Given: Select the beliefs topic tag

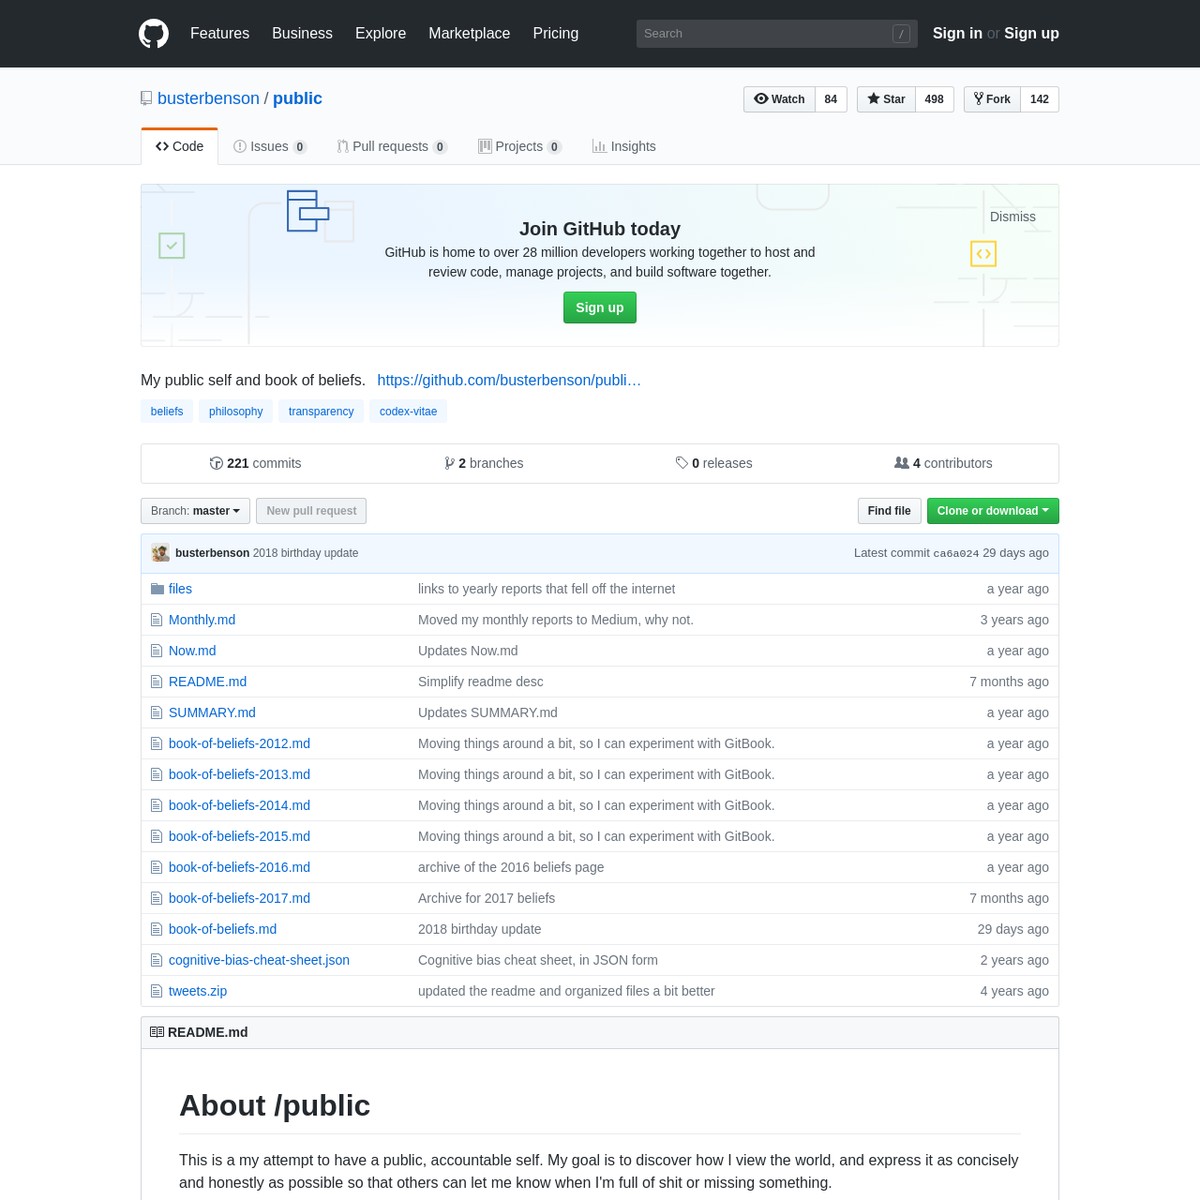Looking at the screenshot, I should 167,411.
